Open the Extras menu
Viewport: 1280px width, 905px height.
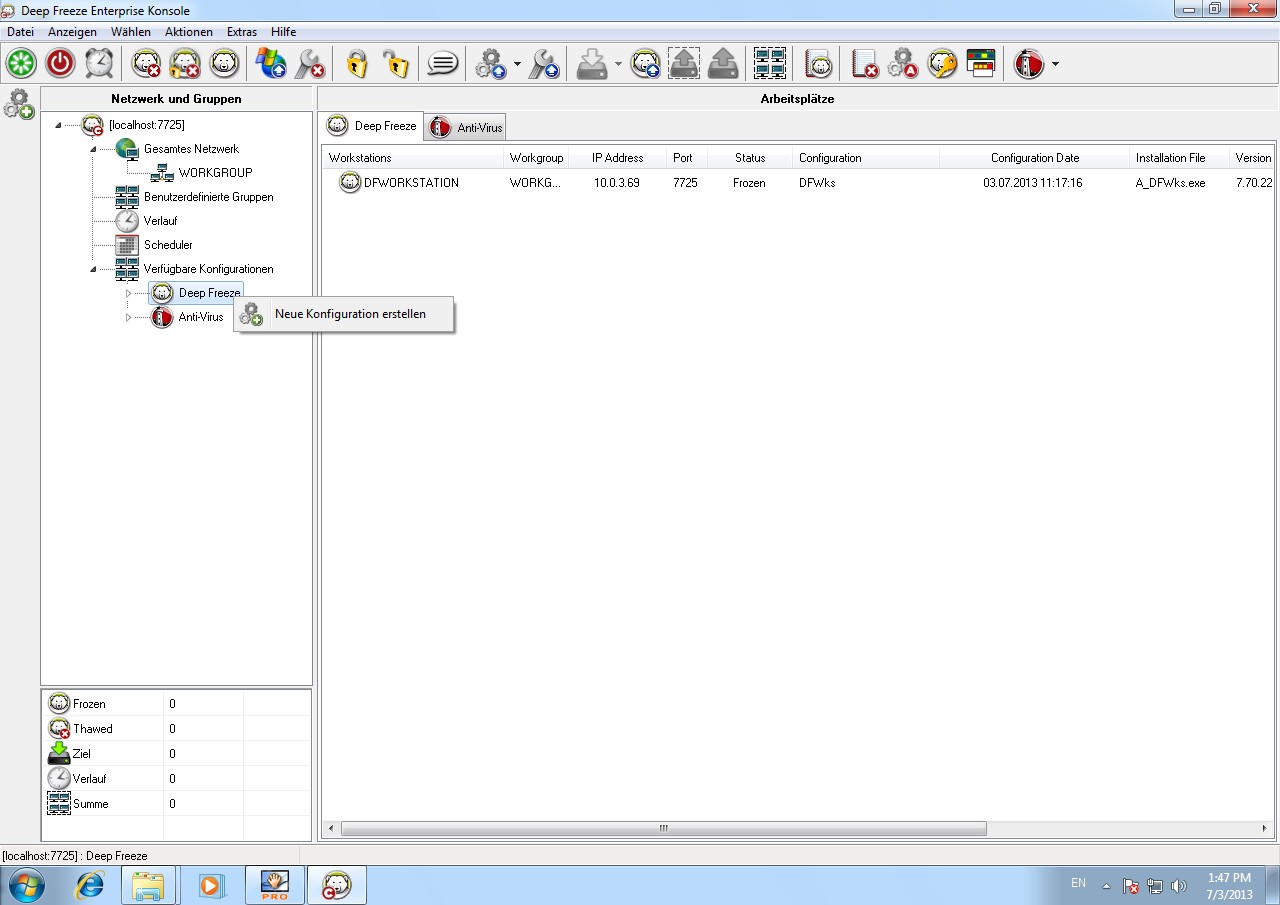pyautogui.click(x=242, y=32)
